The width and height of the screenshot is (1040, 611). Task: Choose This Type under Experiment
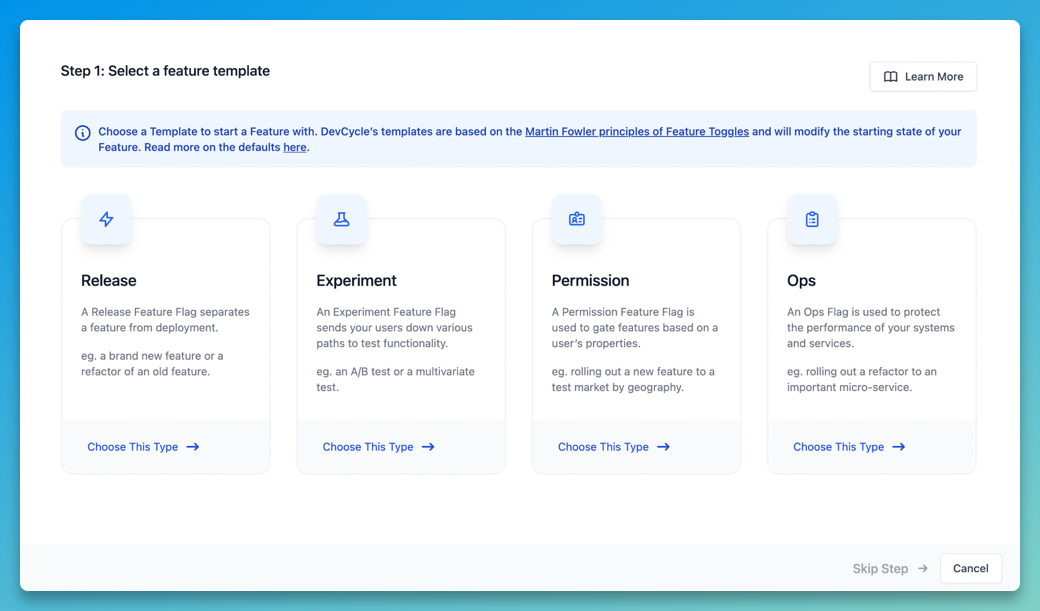(x=370, y=447)
